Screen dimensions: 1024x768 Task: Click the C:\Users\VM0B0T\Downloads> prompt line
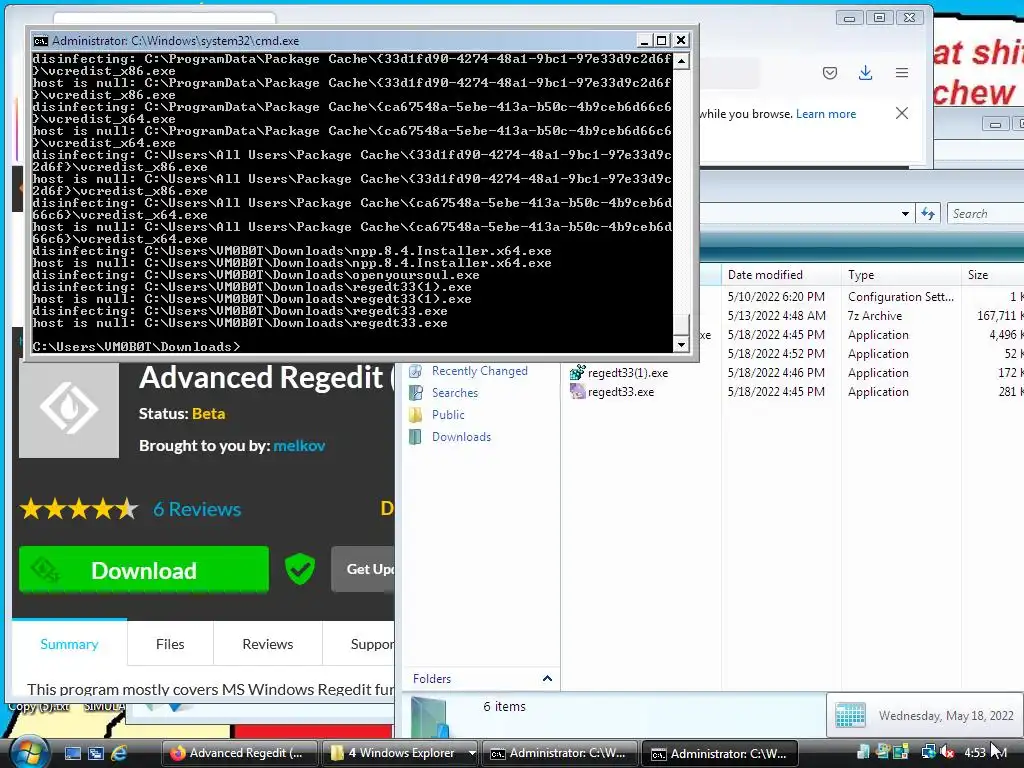[x=136, y=346]
